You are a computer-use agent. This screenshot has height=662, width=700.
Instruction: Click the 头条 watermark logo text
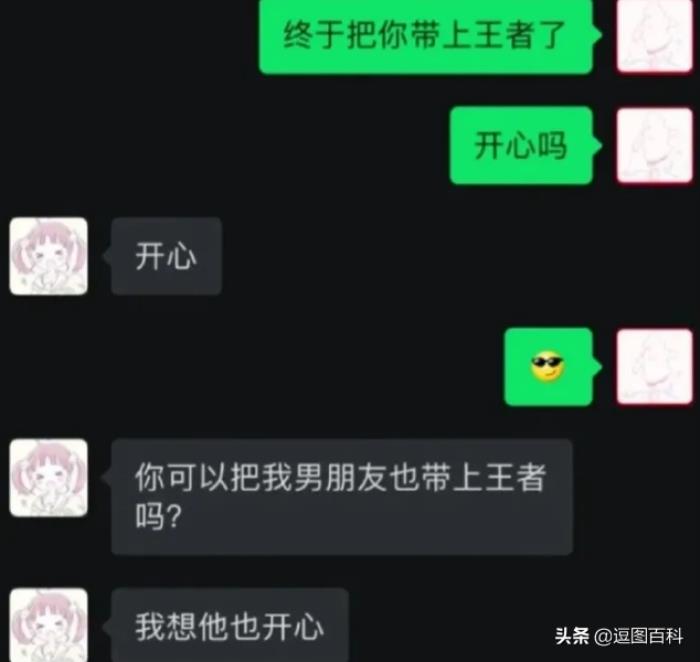pos(572,636)
